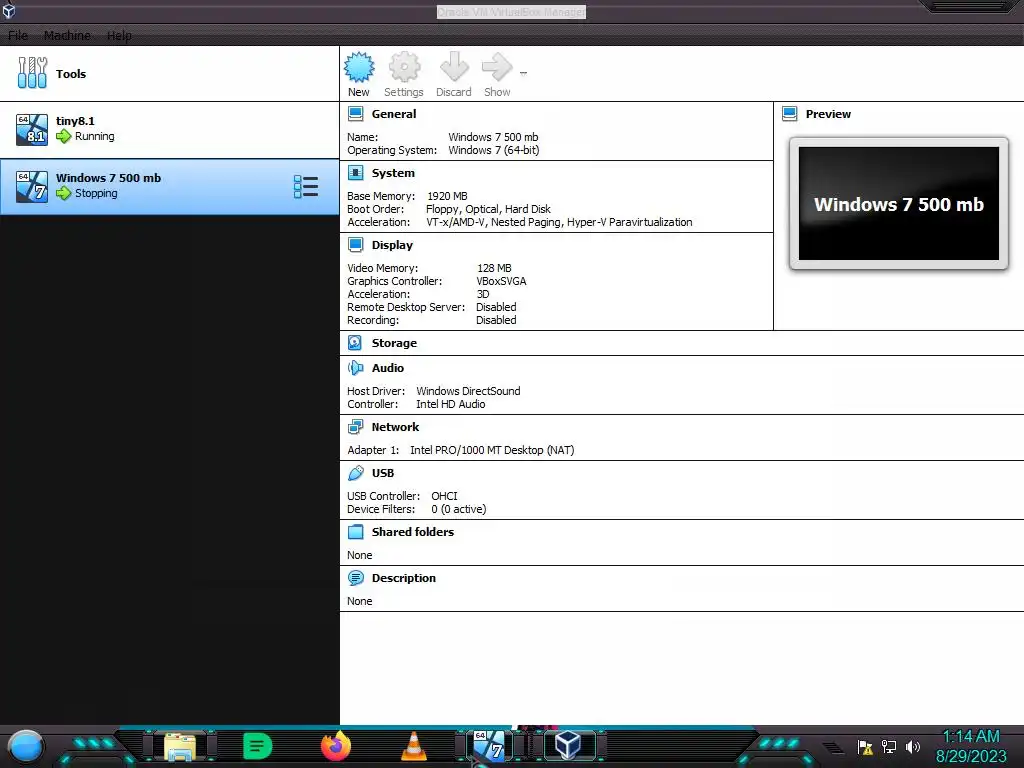Screen dimensions: 1024x768
Task: Click the Display section icon
Action: pyautogui.click(x=355, y=245)
